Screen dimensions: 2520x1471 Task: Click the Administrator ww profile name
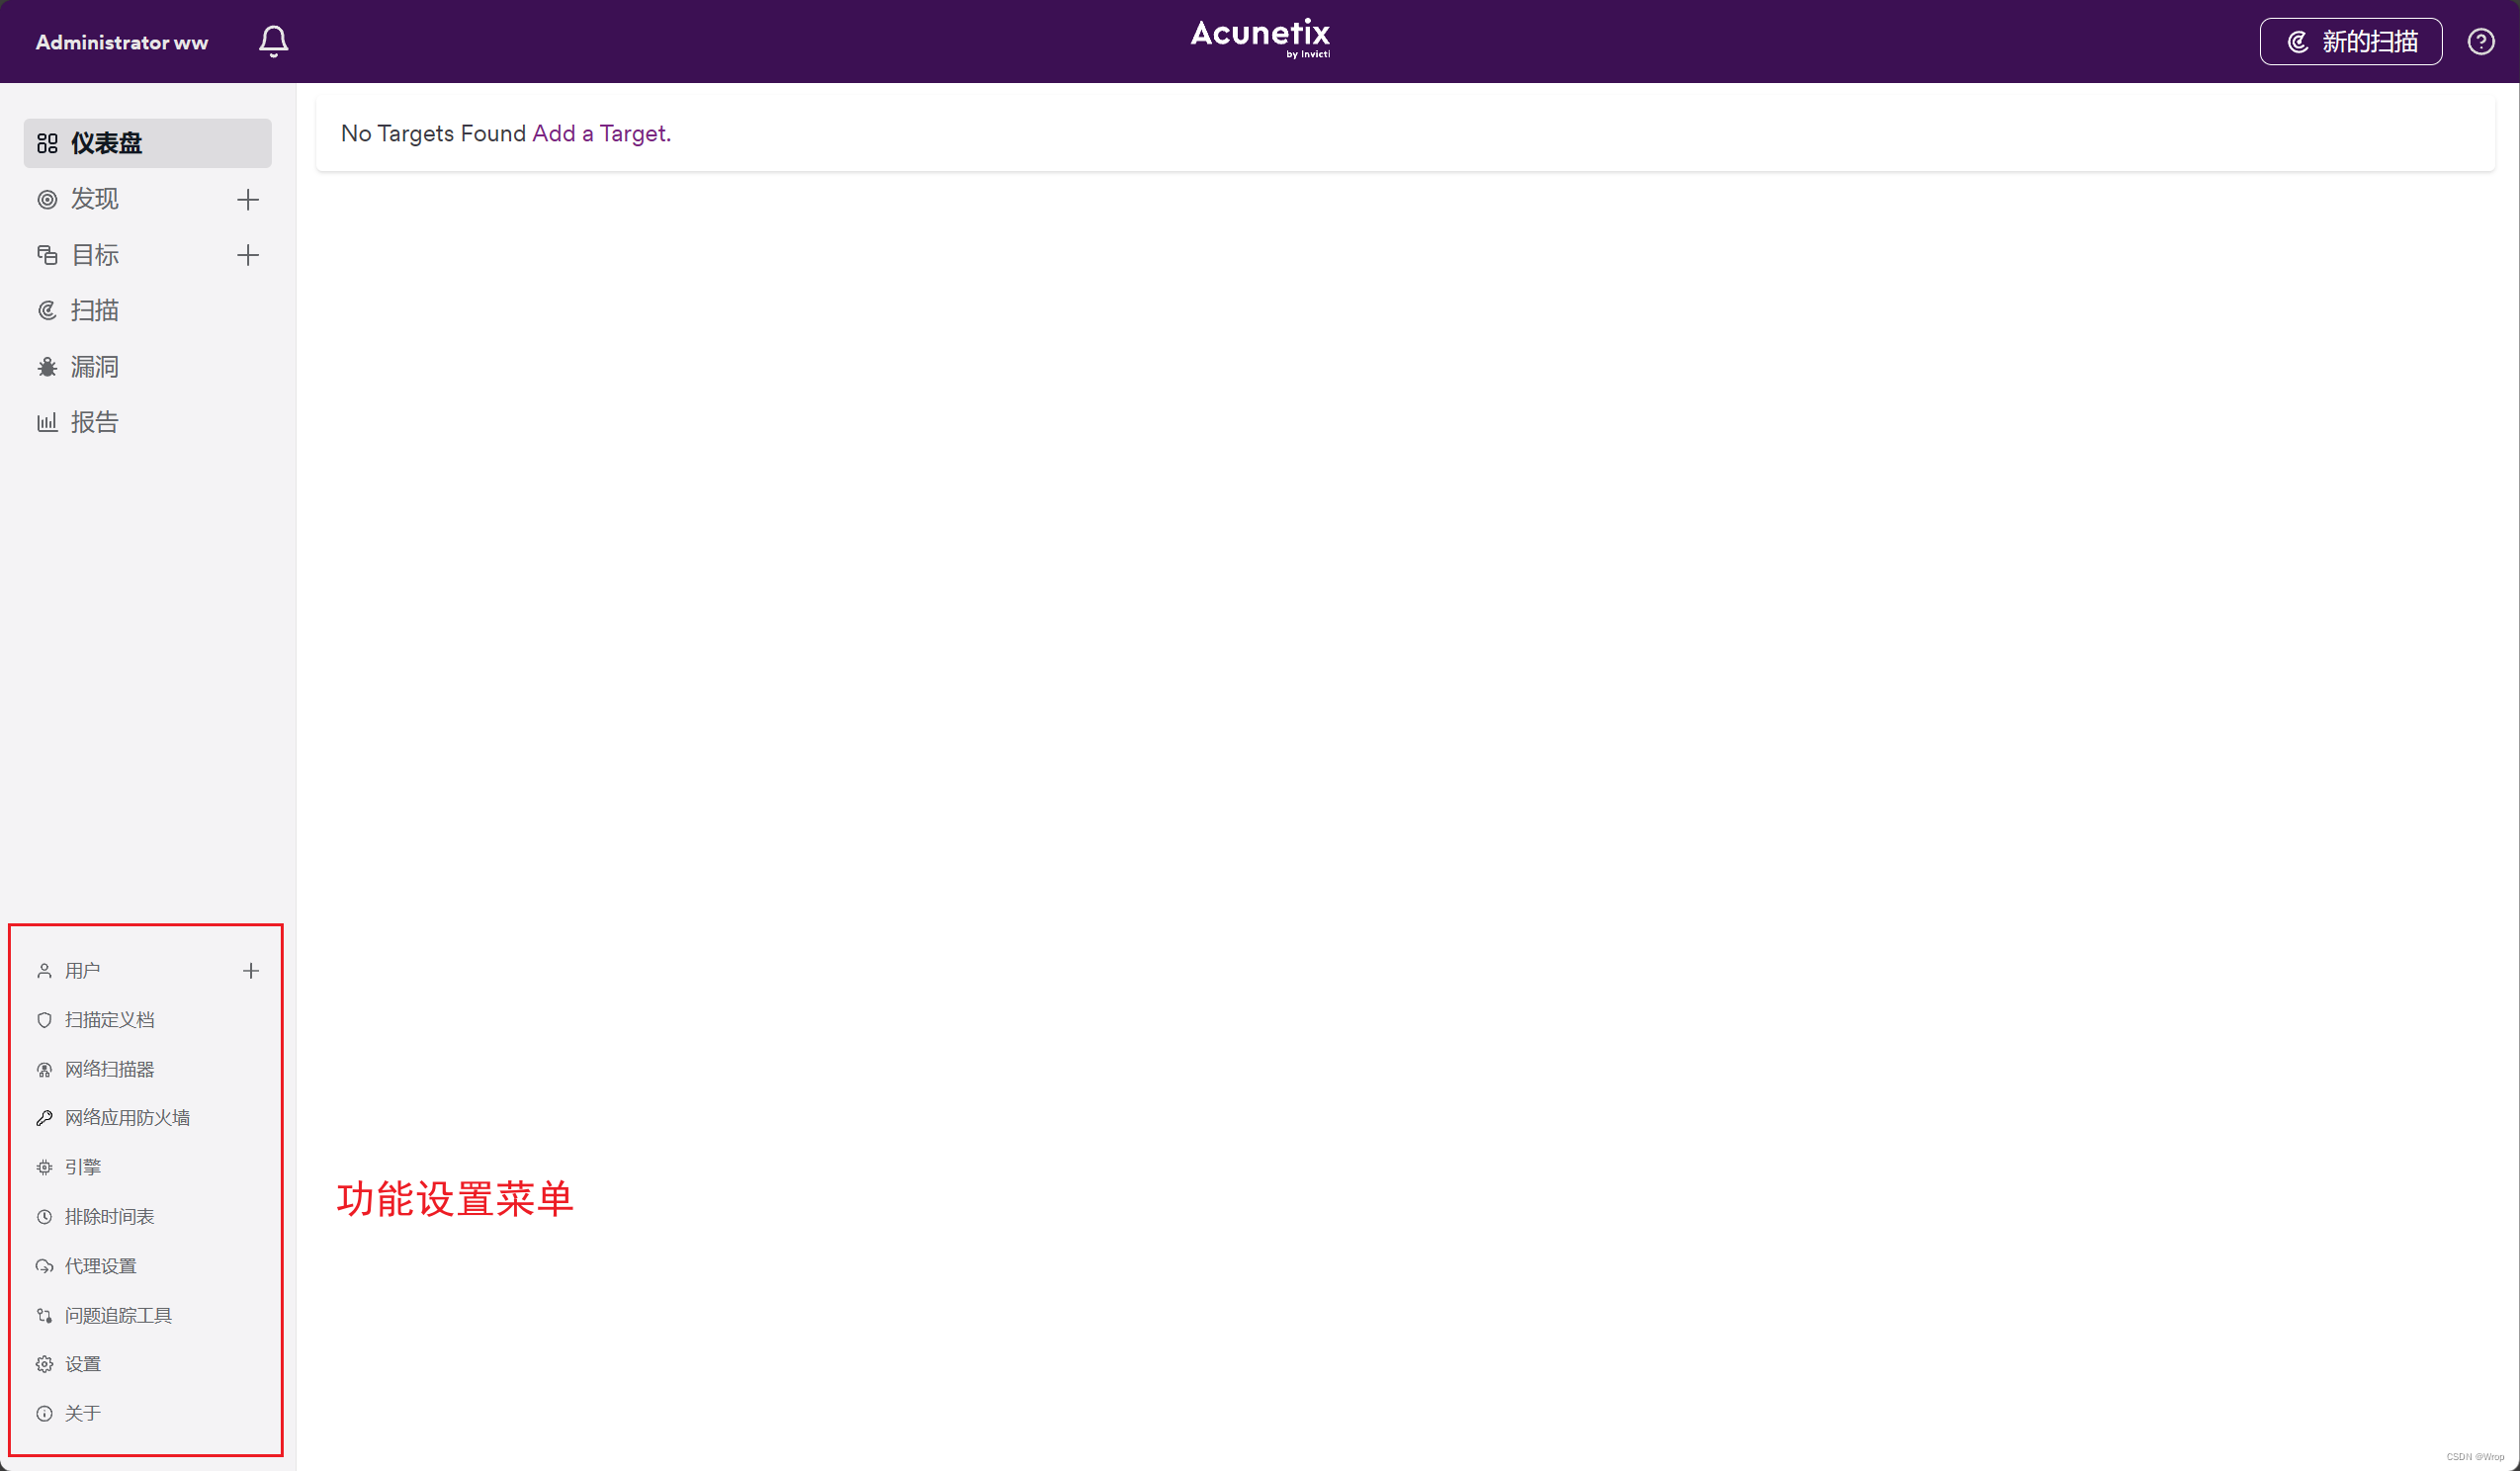point(122,42)
